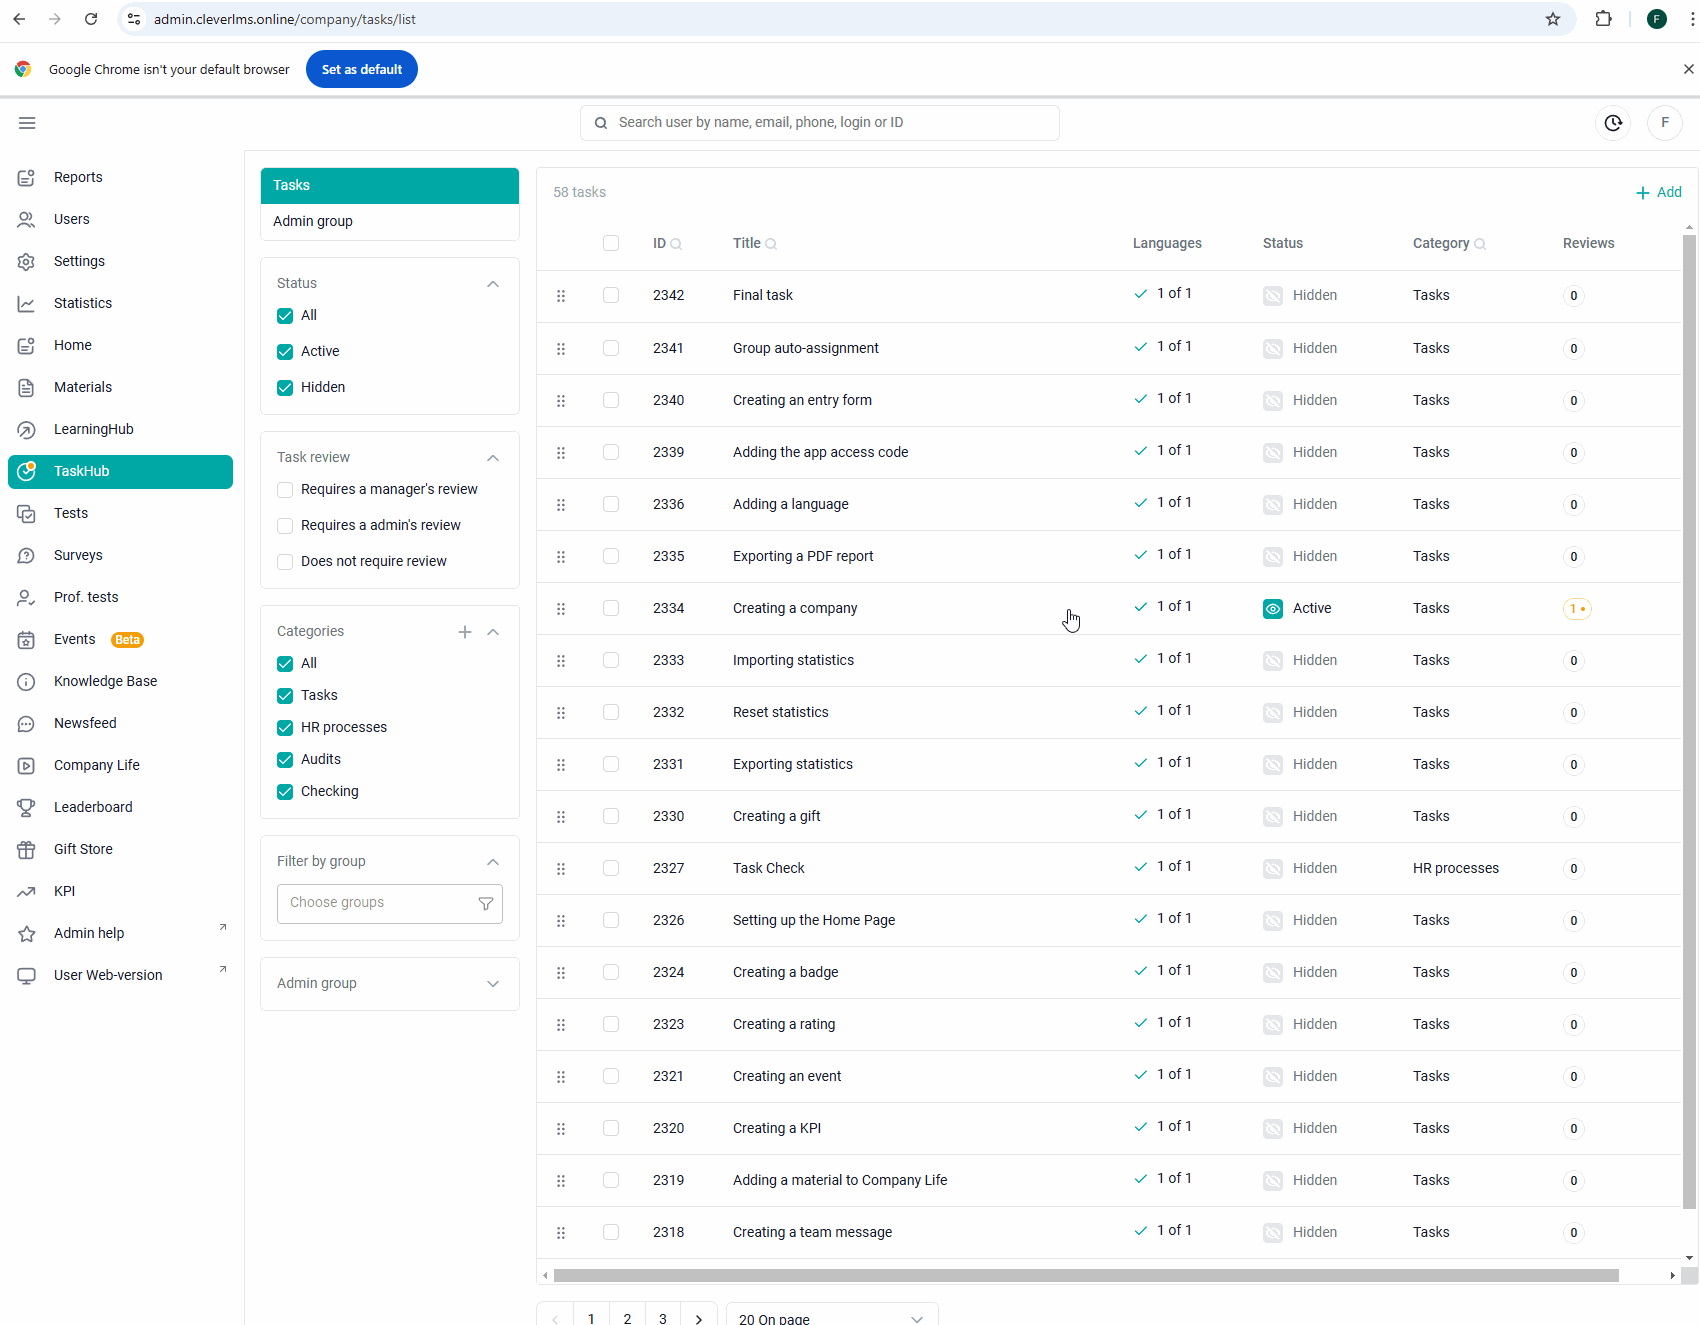Set Chrome as default browser
The height and width of the screenshot is (1325, 1700).
point(362,69)
